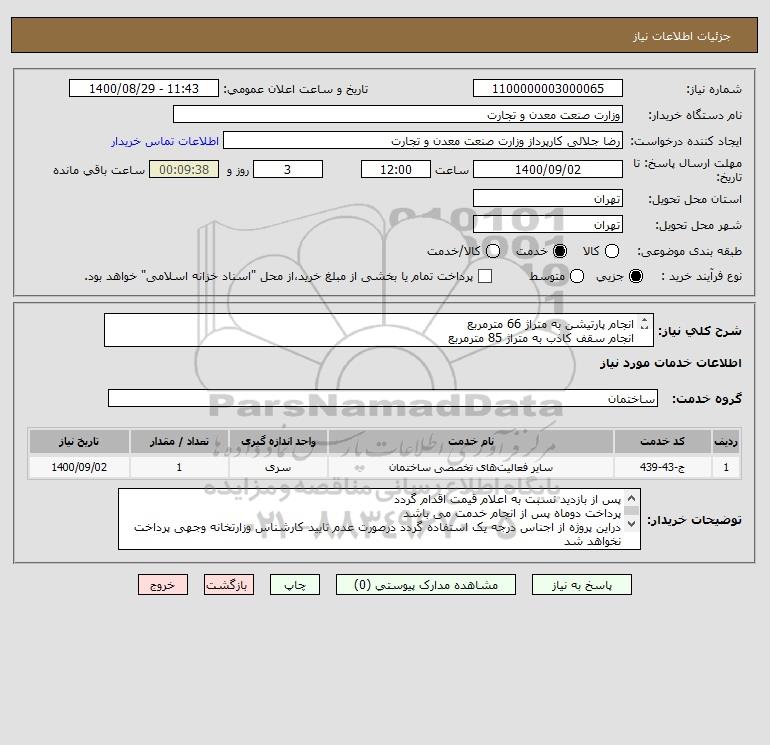Screen dimensions: 770x745
Task: Click the شماره نیاز number field
Action: coord(548,88)
